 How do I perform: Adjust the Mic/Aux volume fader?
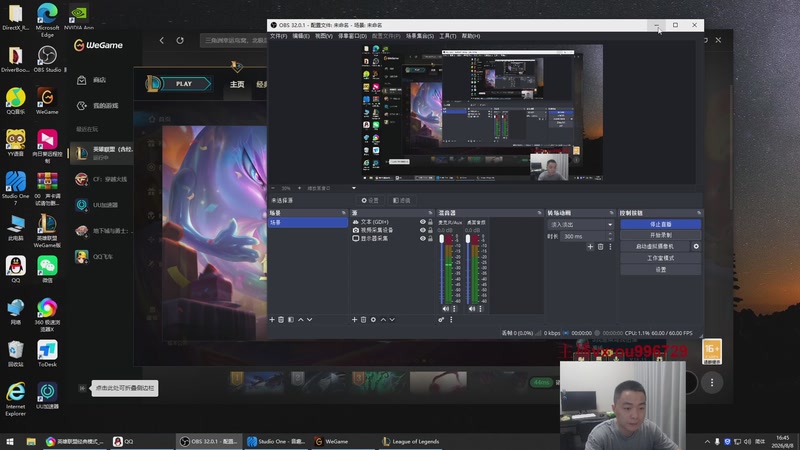pyautogui.click(x=442, y=240)
